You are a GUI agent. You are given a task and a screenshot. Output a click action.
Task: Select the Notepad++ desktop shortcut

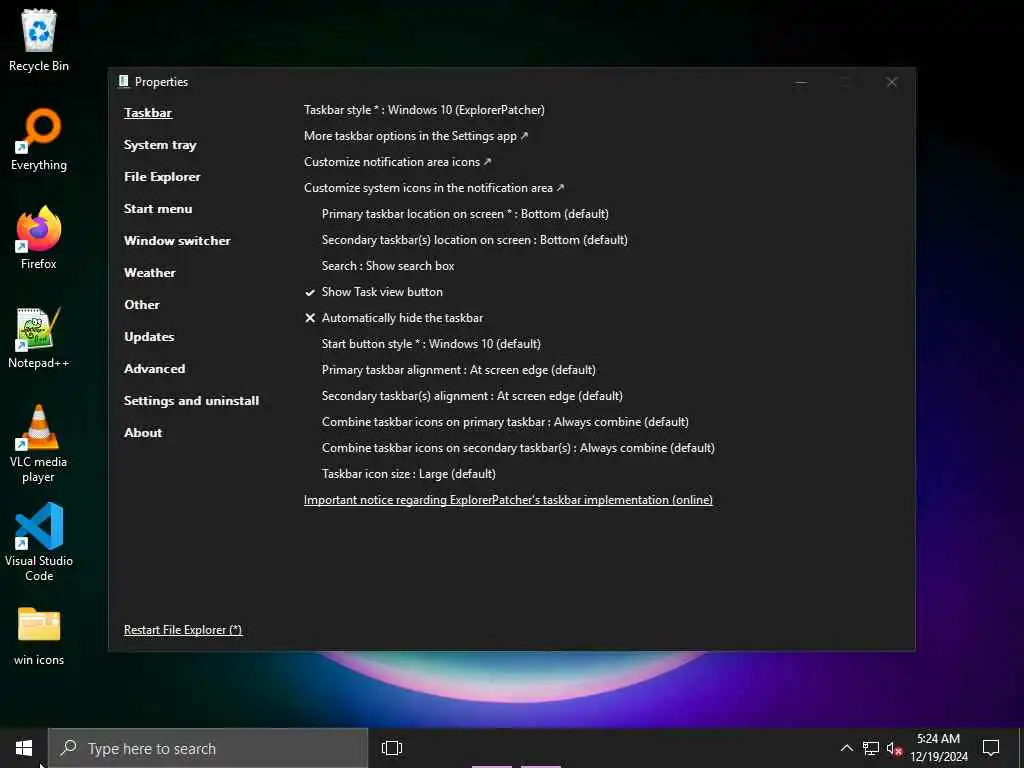[39, 338]
